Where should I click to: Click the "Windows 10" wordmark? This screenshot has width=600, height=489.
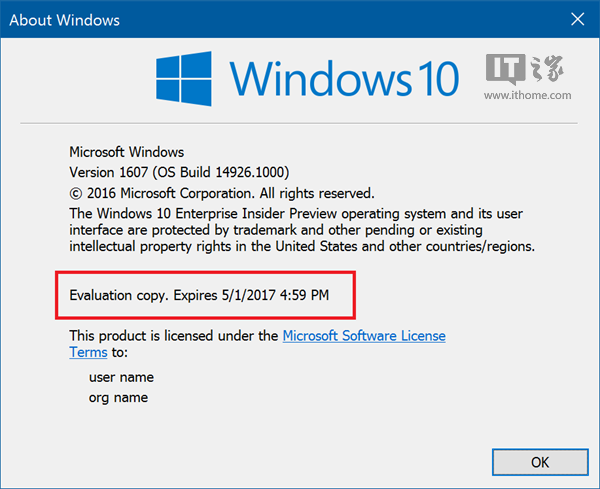coord(342,78)
